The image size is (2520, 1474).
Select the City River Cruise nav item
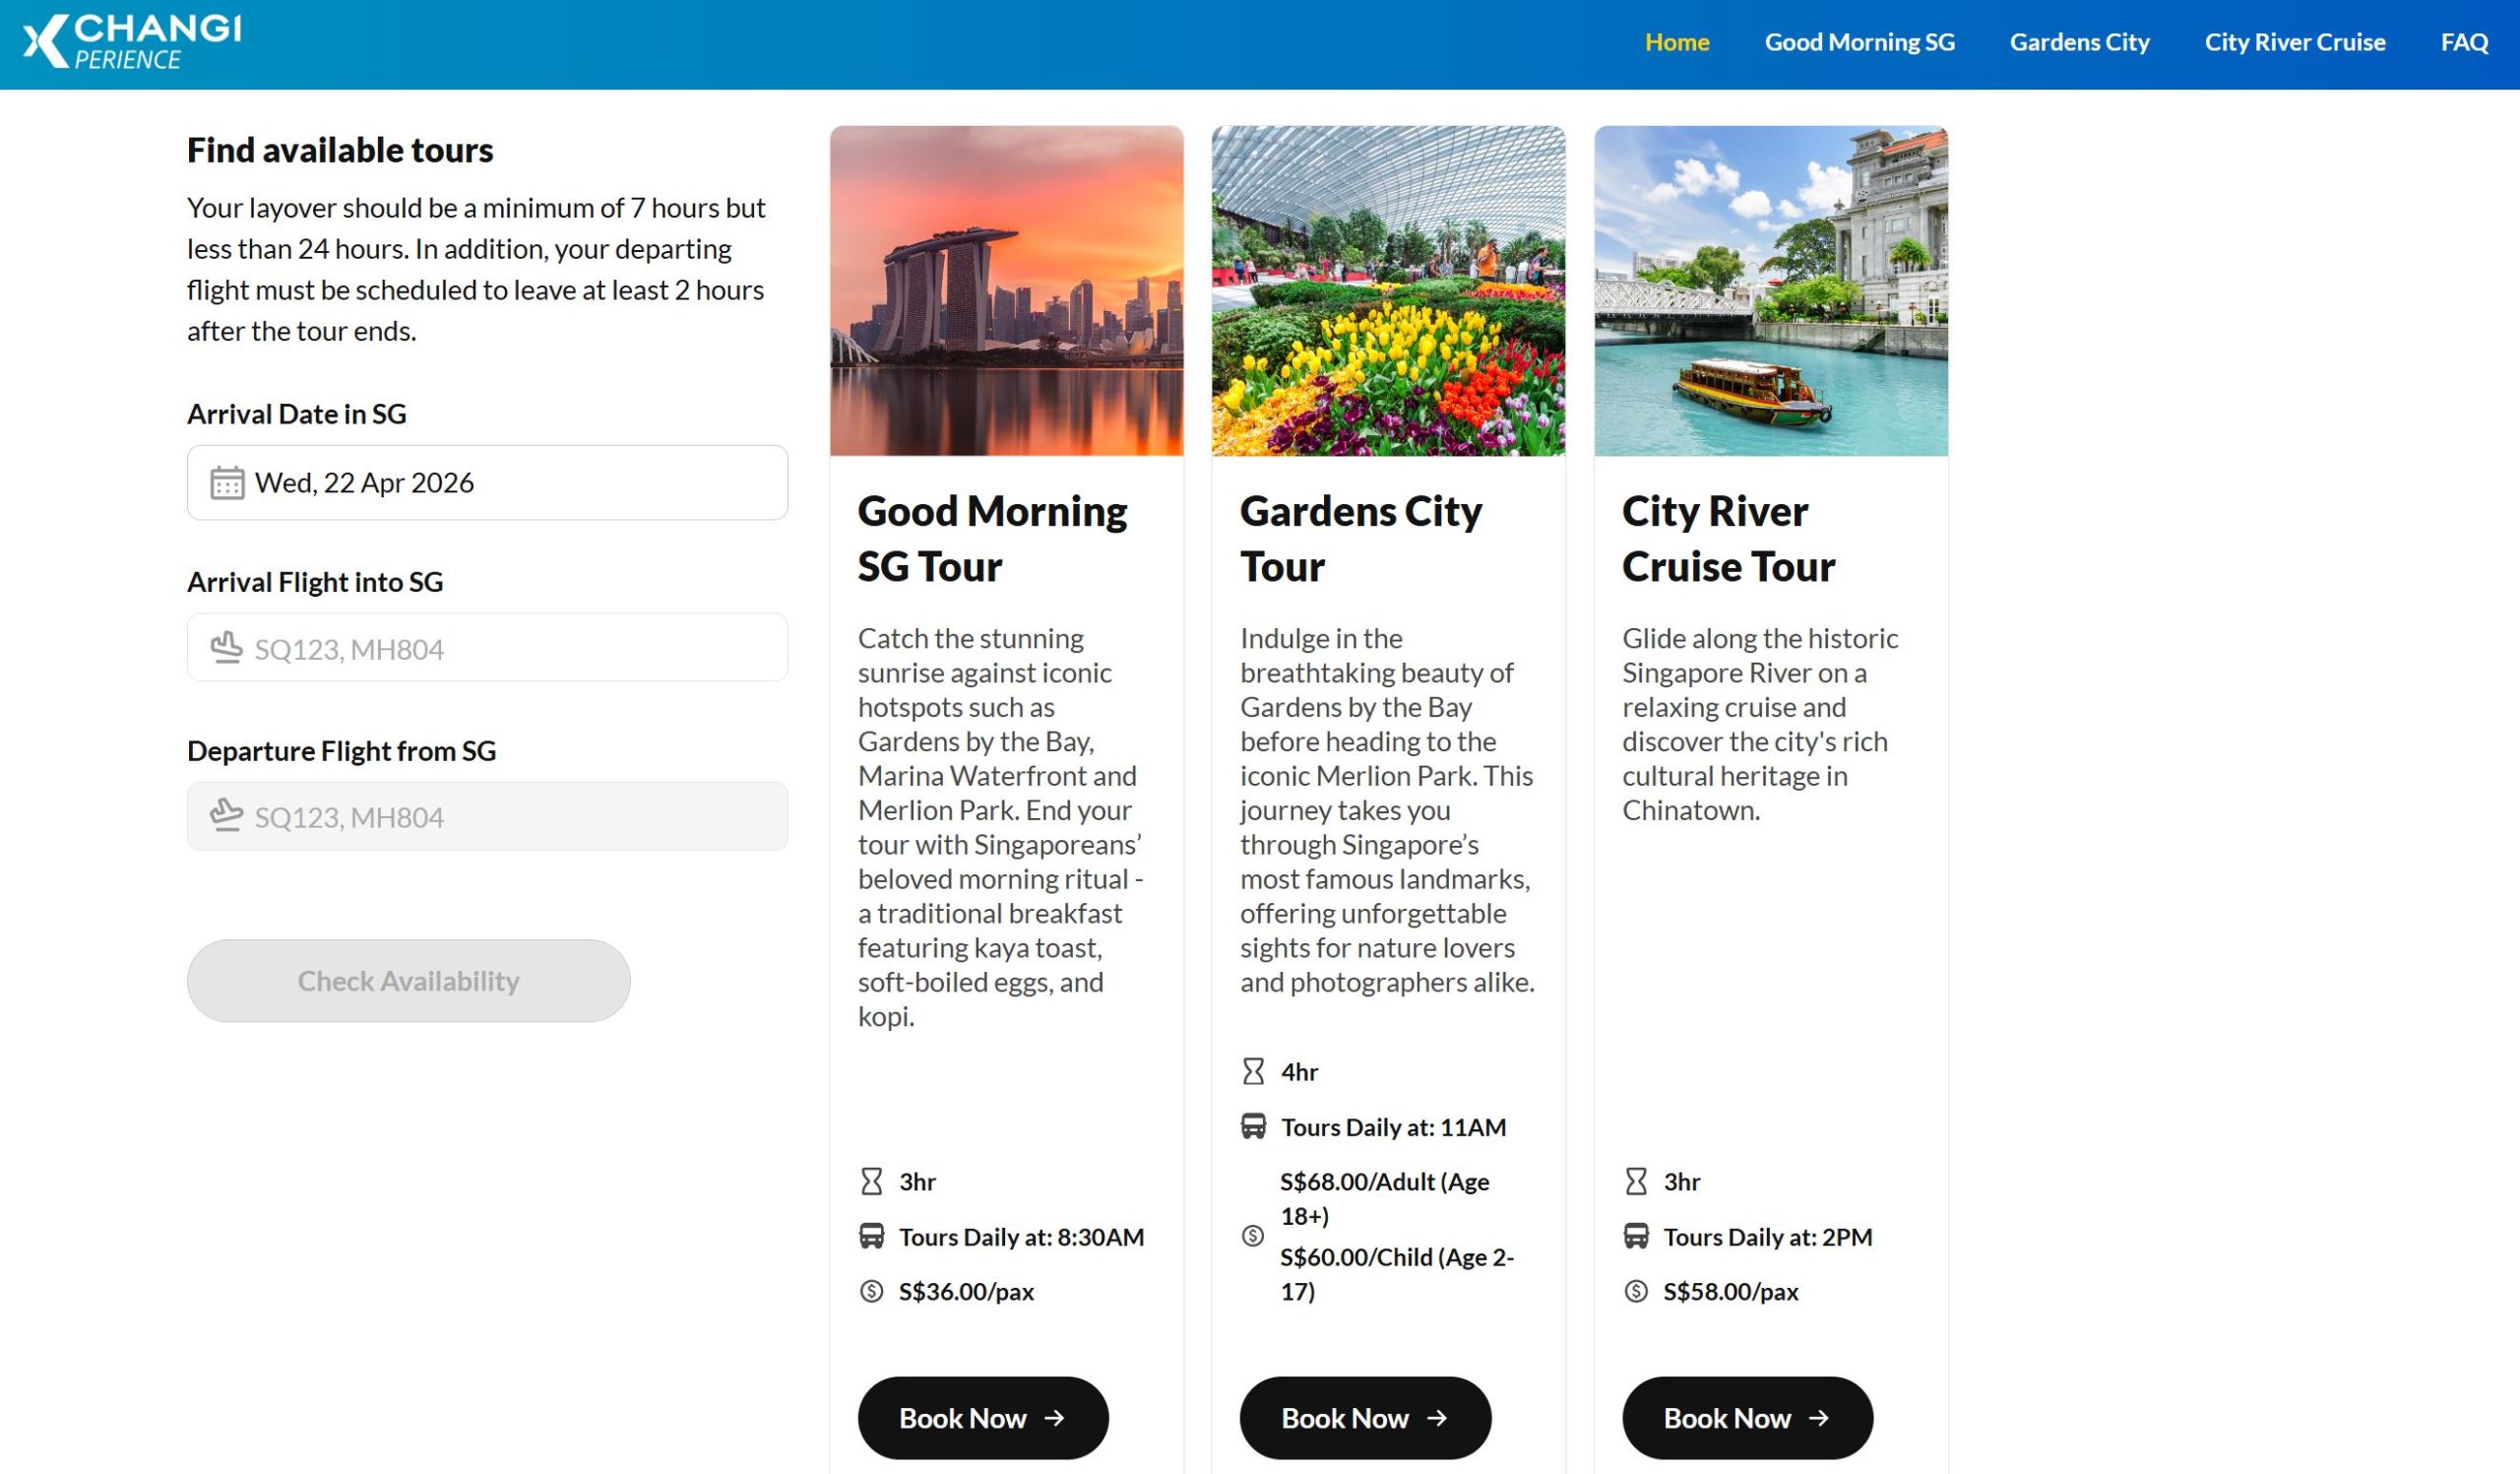[2295, 42]
